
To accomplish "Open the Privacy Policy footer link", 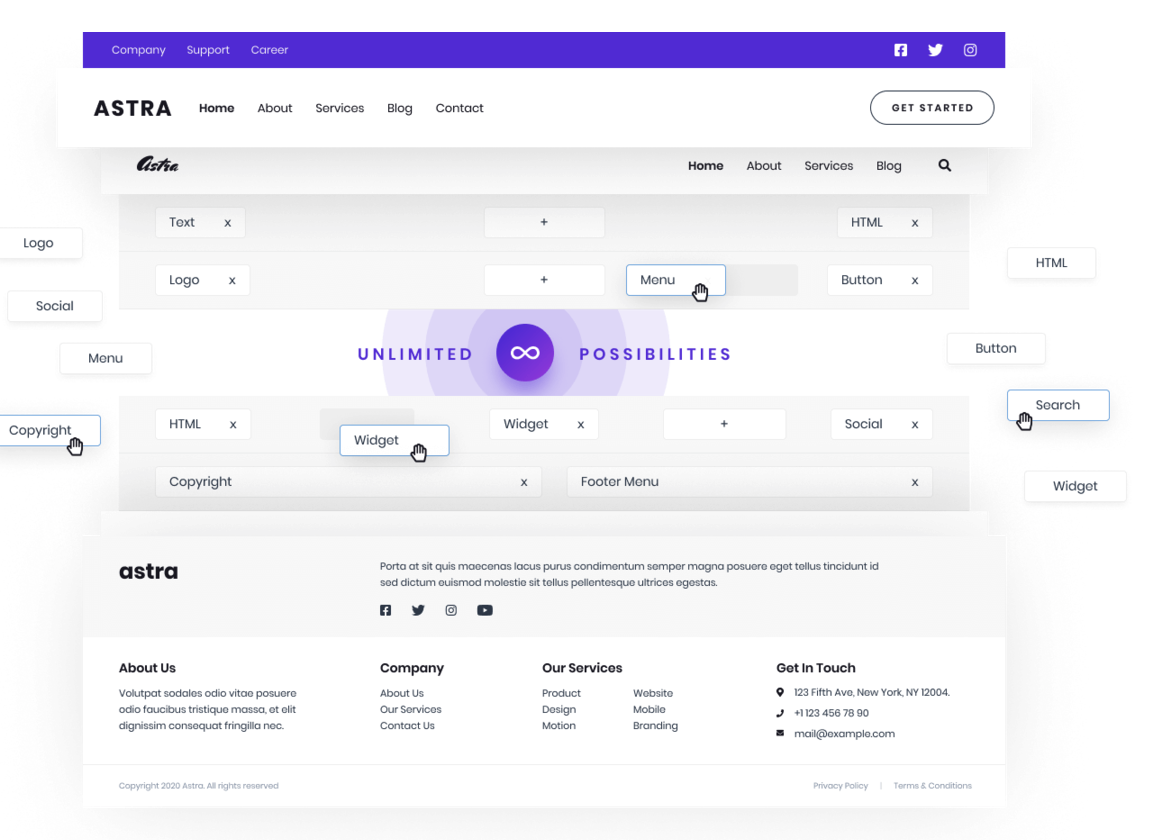I will (x=840, y=786).
